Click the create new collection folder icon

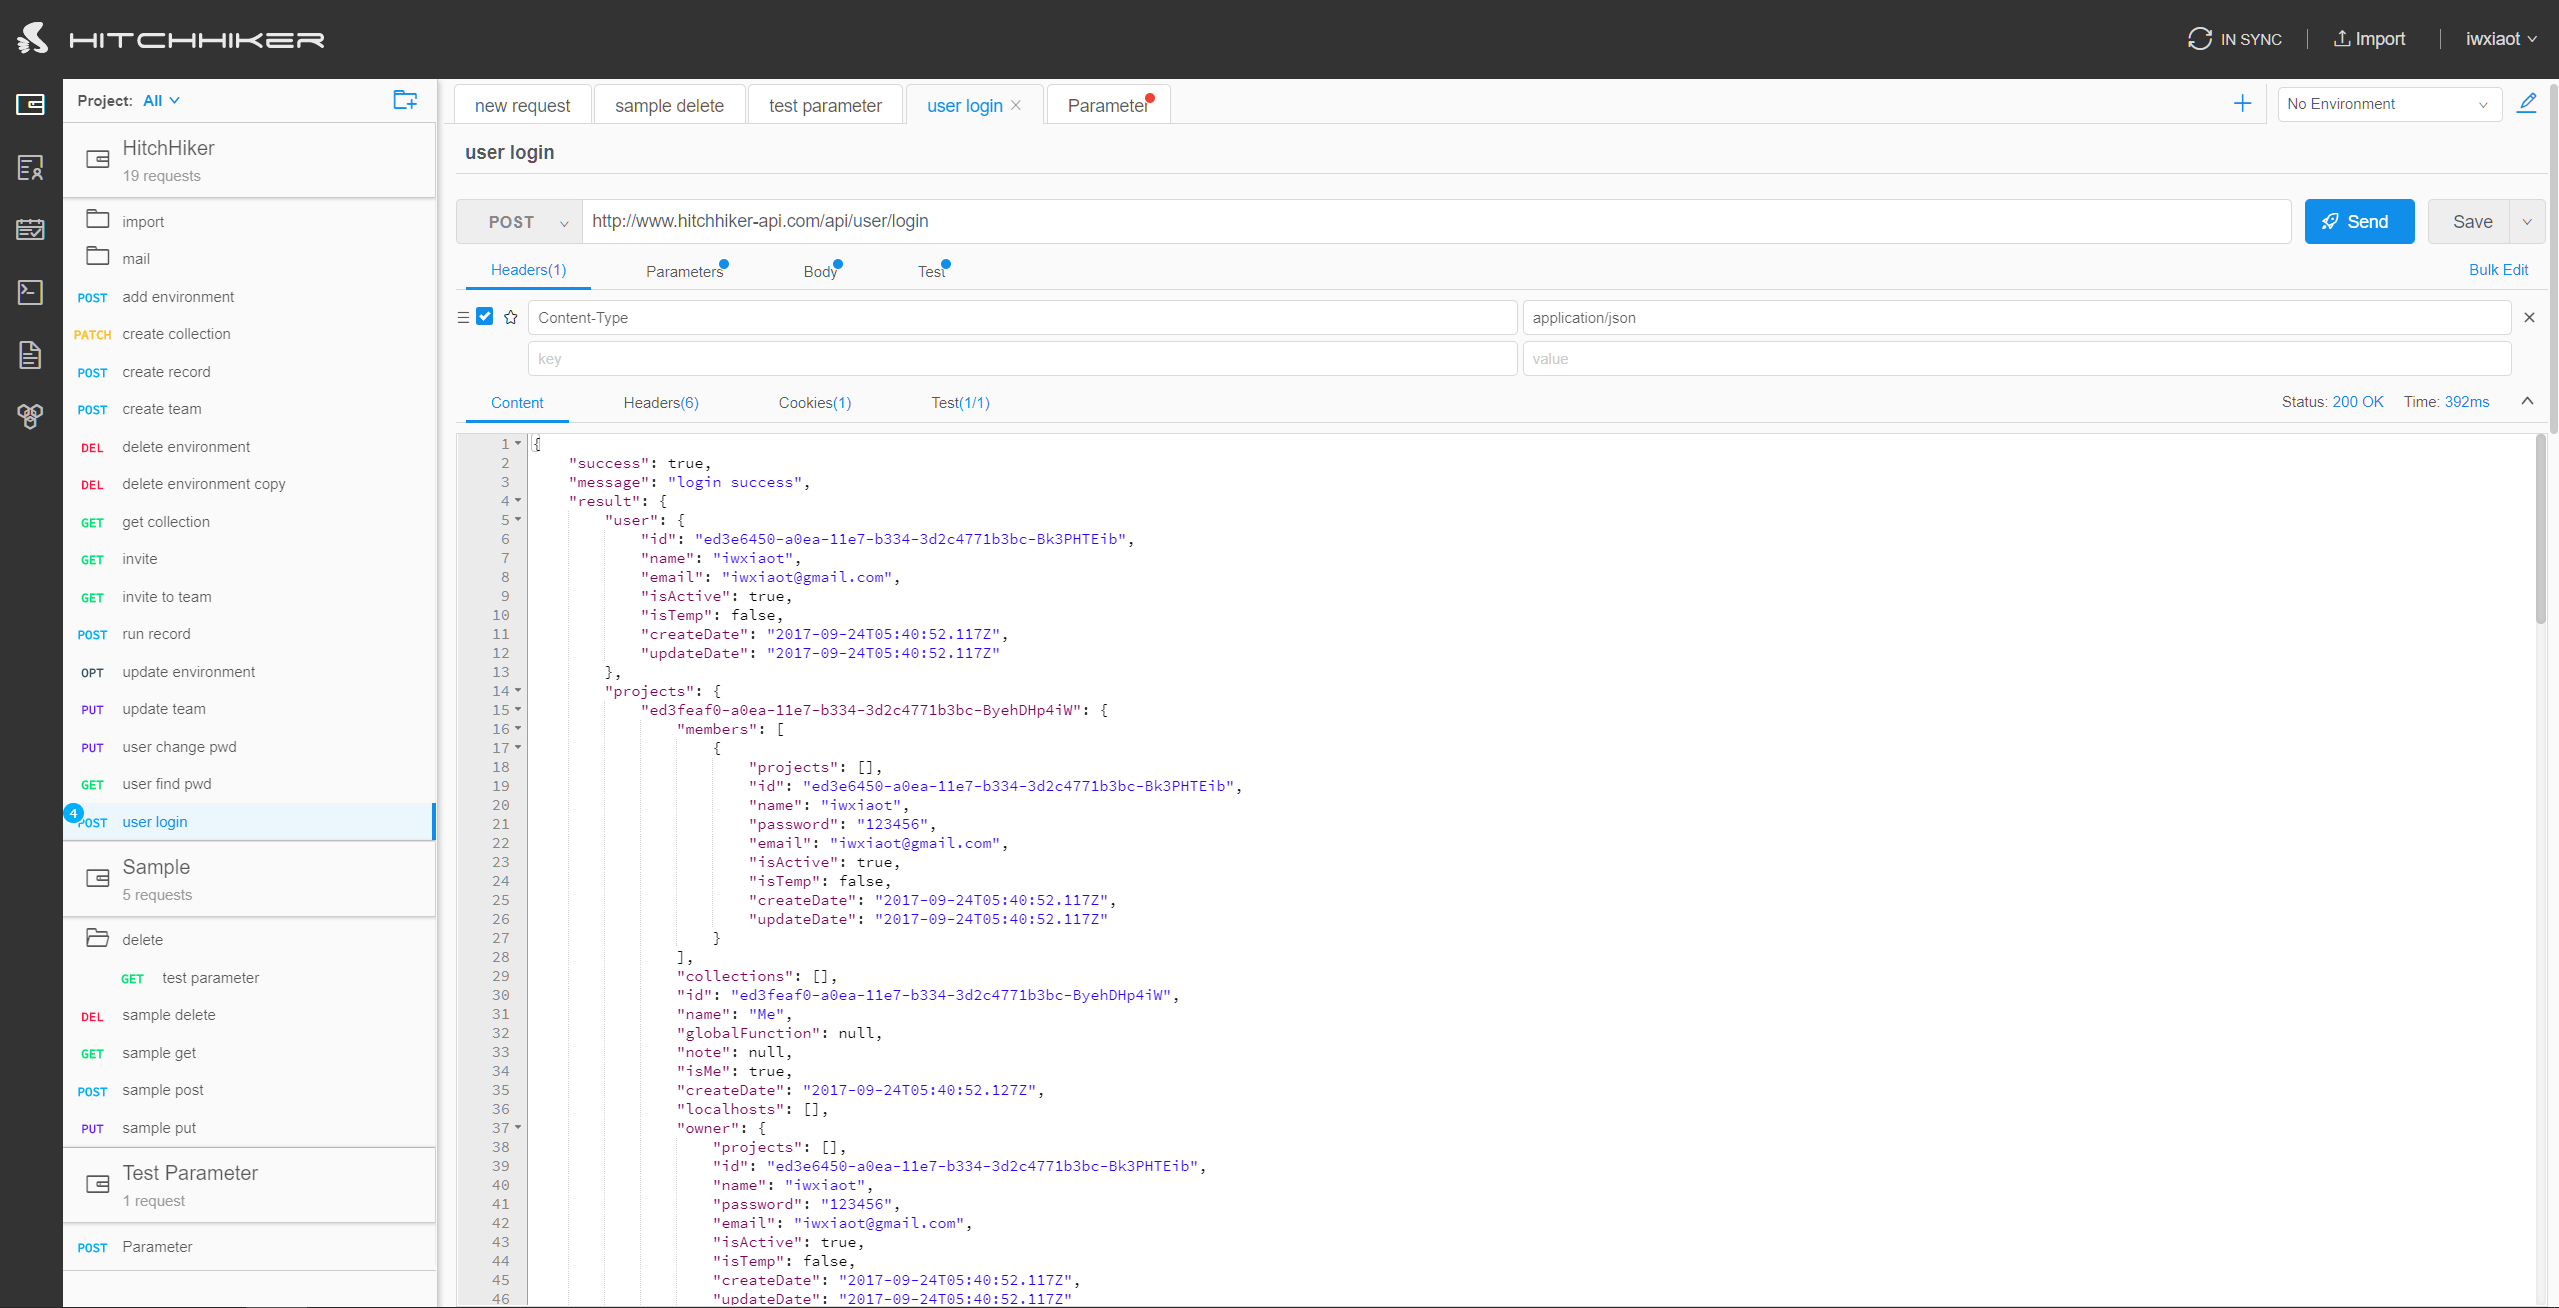405,100
